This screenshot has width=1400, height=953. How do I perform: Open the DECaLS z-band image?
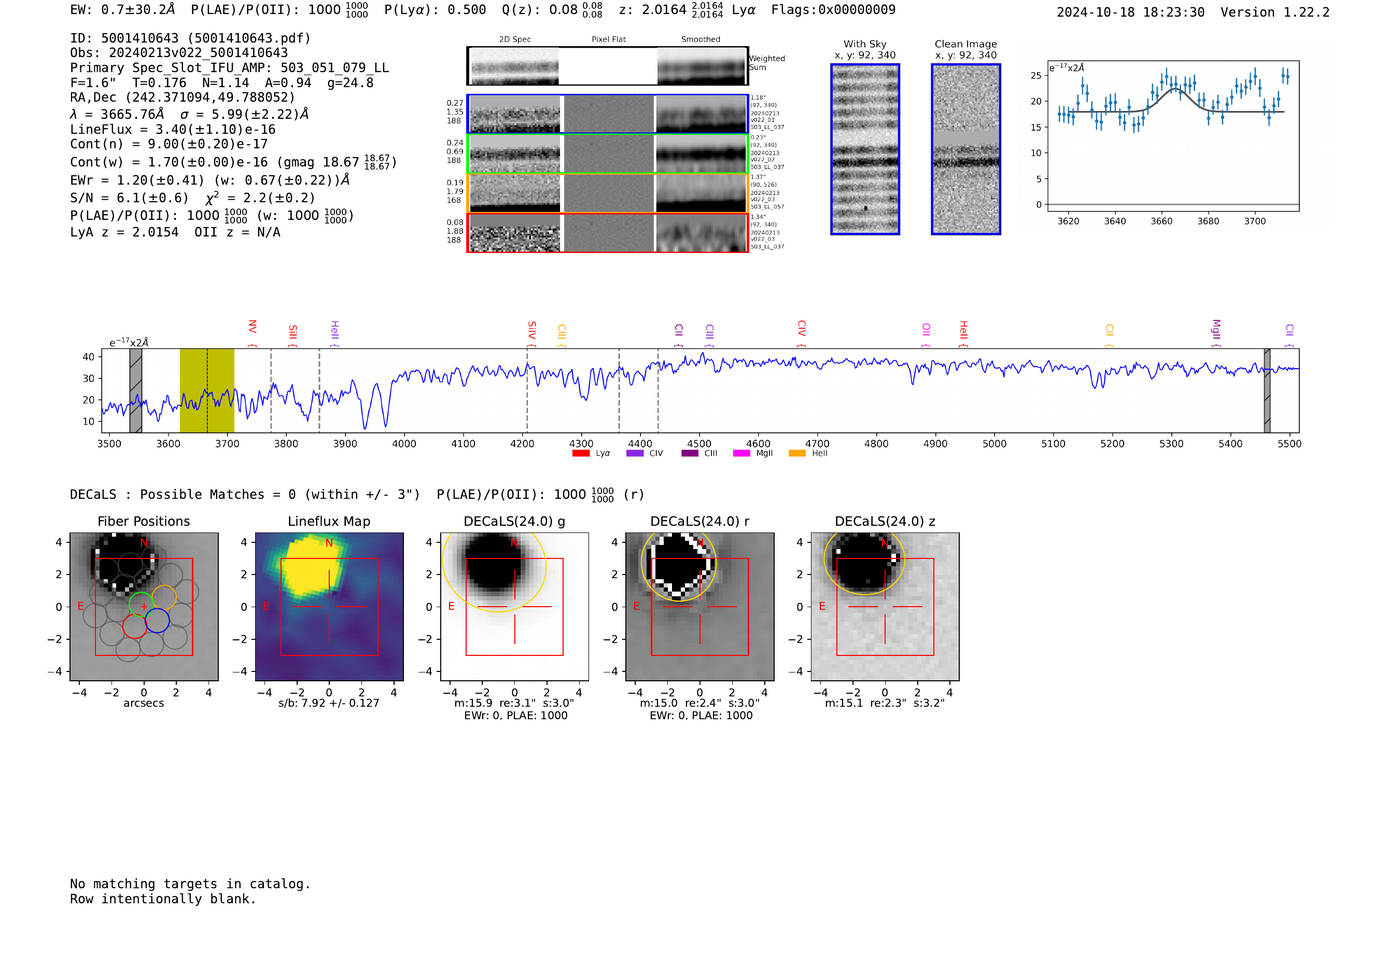point(885,607)
